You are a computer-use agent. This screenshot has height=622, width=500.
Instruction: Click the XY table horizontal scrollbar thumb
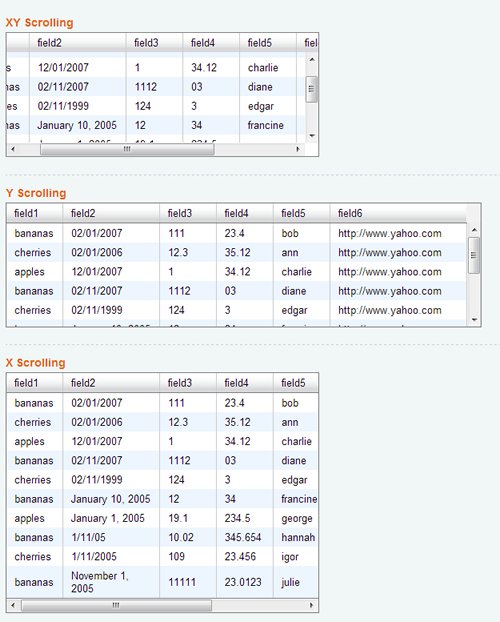(127, 149)
